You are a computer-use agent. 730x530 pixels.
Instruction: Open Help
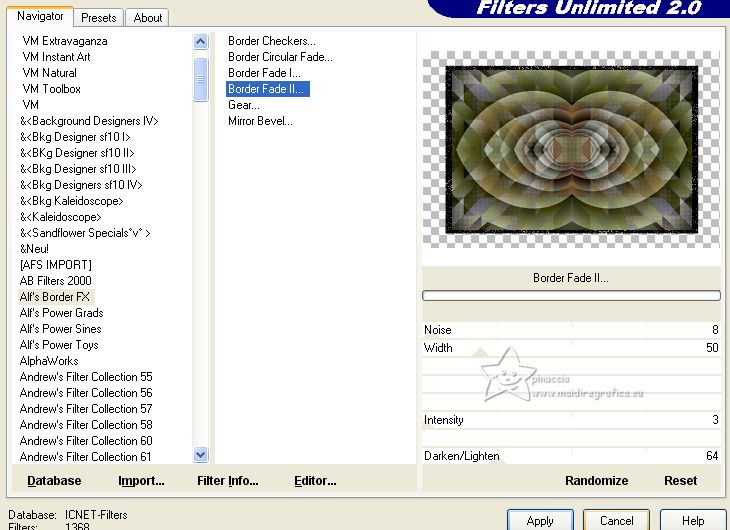pos(693,520)
